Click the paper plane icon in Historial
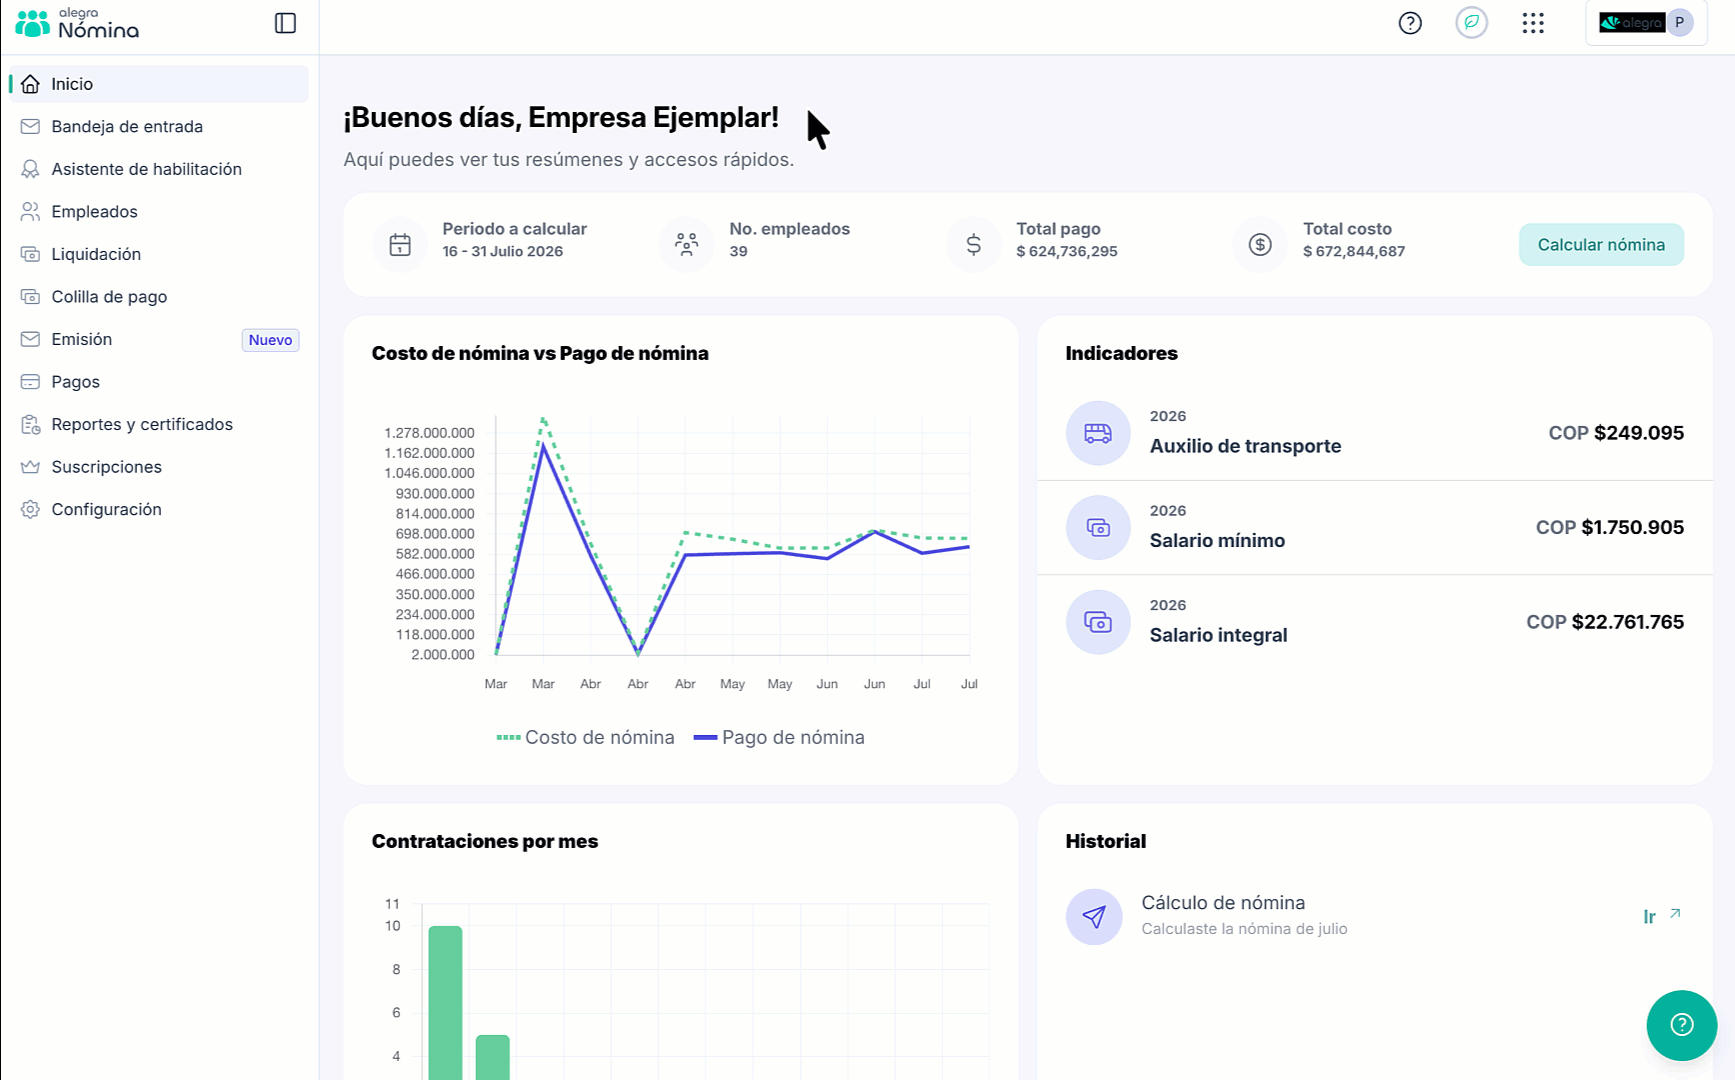Viewport: 1735px width, 1080px height. pyautogui.click(x=1094, y=916)
